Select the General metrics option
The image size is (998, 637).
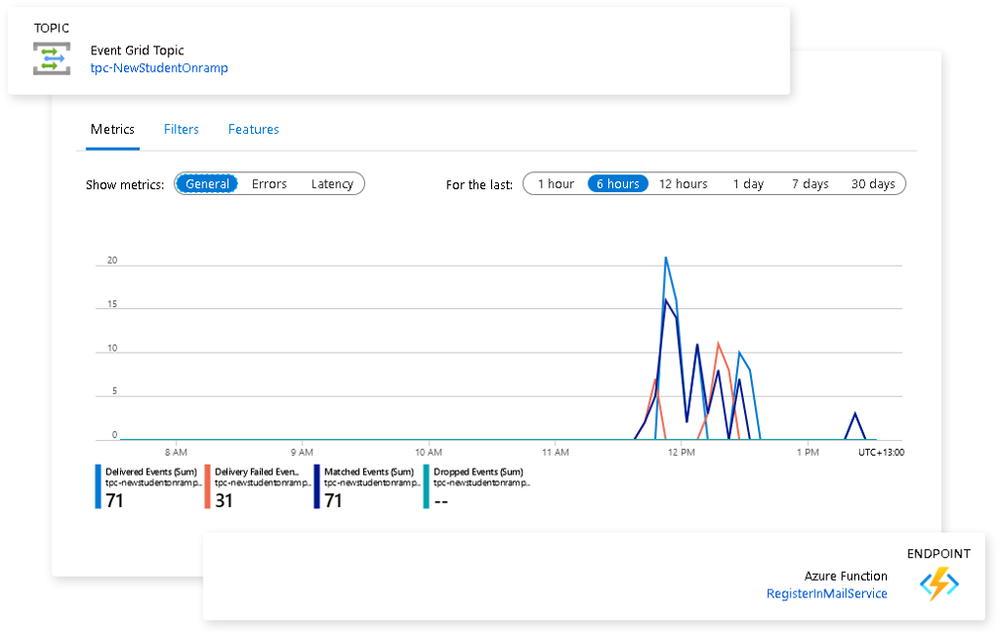coord(208,184)
